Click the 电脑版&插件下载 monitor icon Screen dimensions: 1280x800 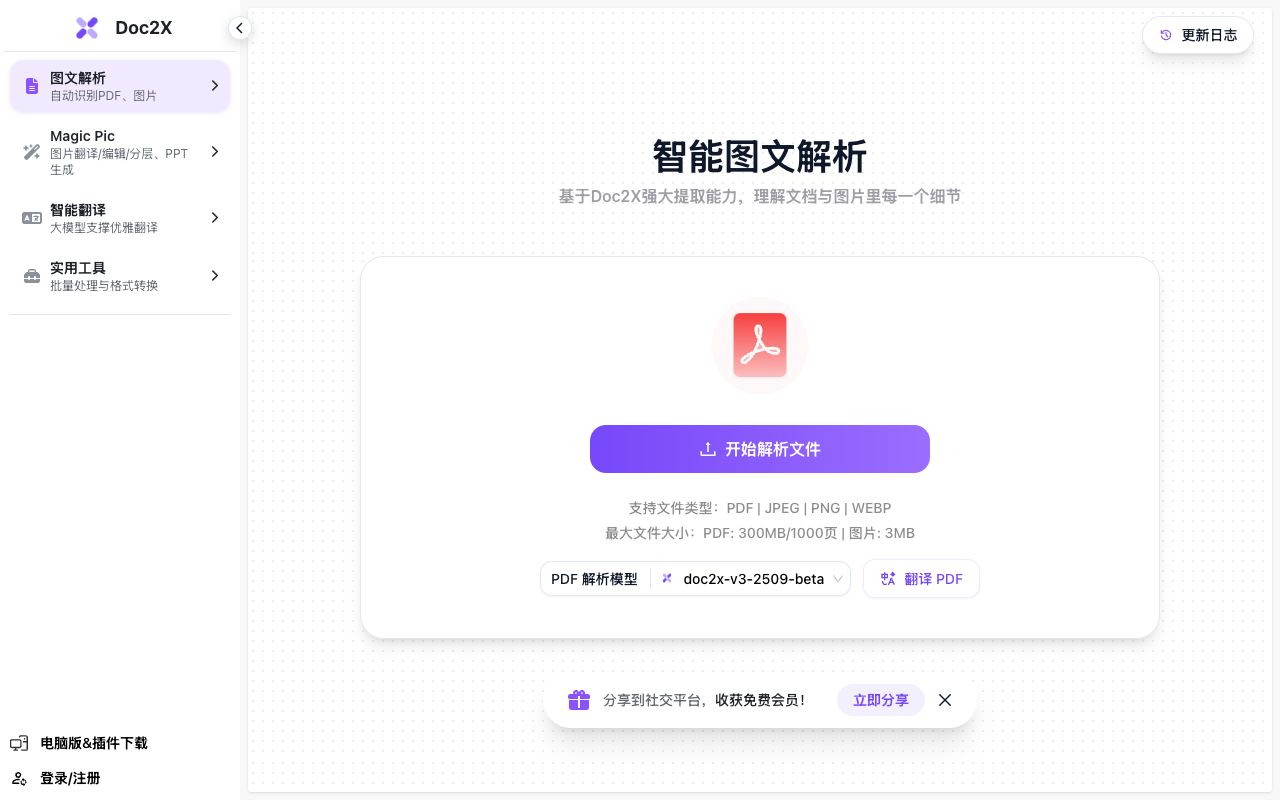[19, 743]
